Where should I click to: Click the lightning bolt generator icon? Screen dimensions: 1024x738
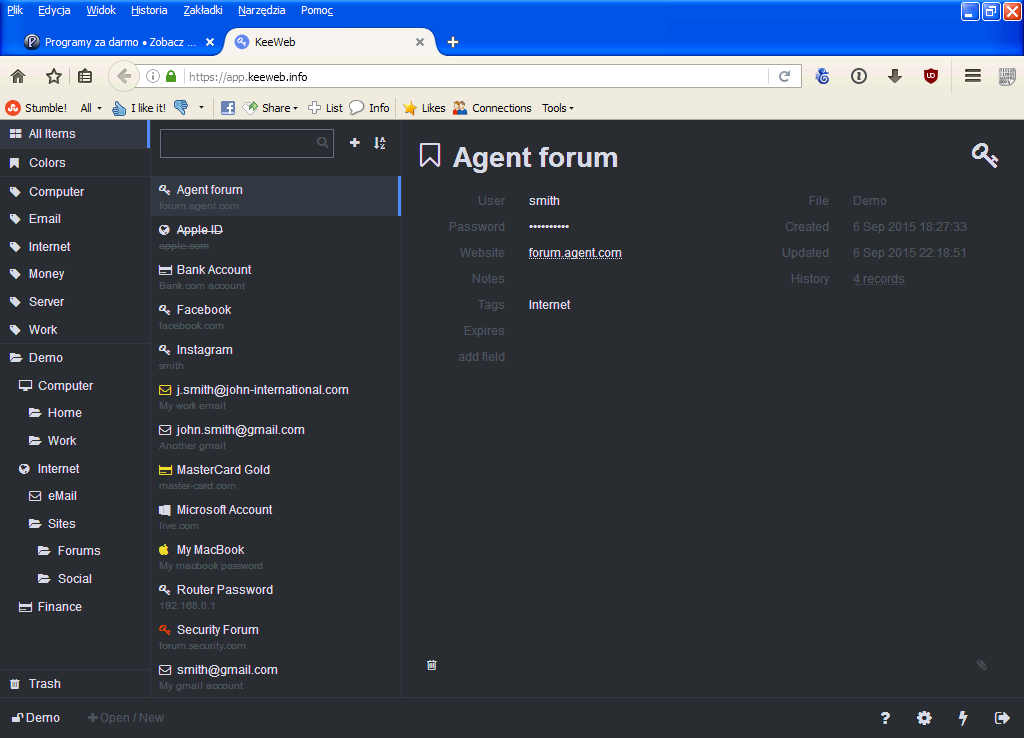click(x=963, y=718)
